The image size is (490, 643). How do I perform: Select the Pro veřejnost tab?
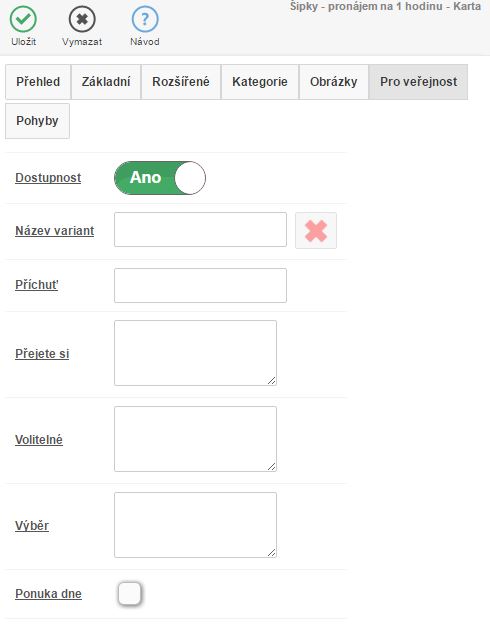click(418, 82)
